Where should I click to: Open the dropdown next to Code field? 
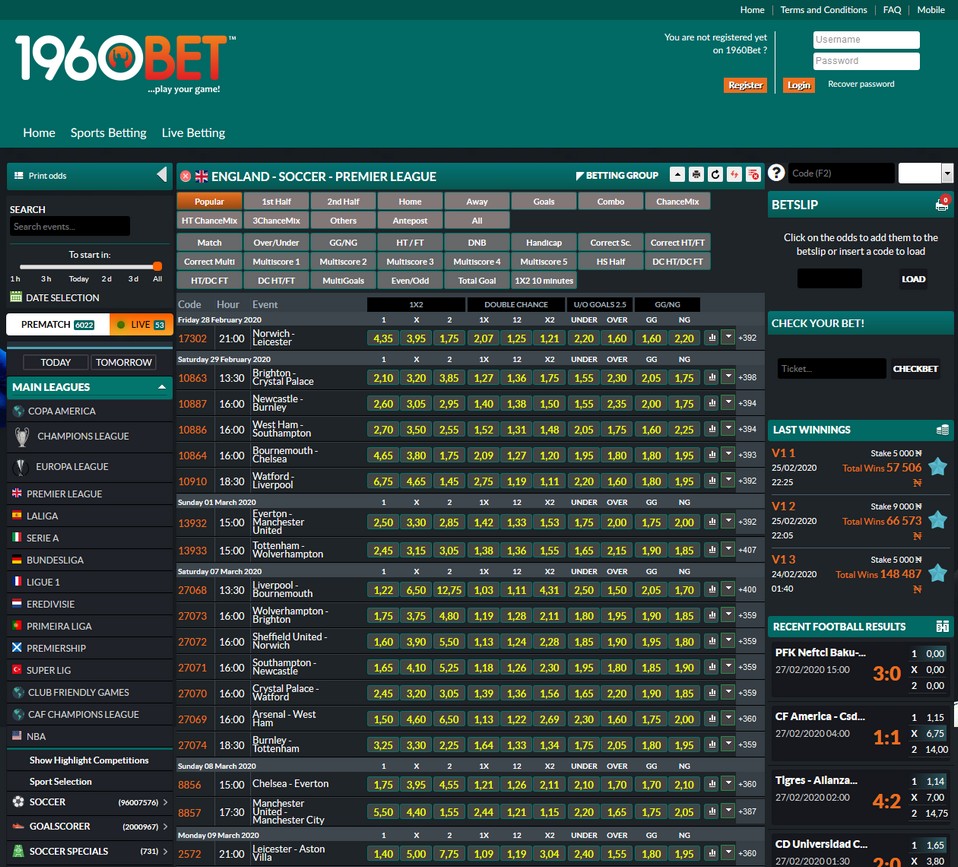pos(947,173)
